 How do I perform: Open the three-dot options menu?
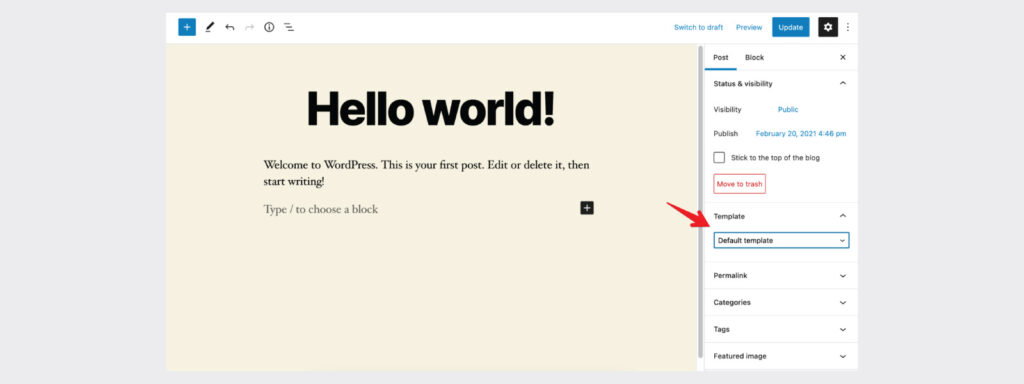(x=848, y=27)
